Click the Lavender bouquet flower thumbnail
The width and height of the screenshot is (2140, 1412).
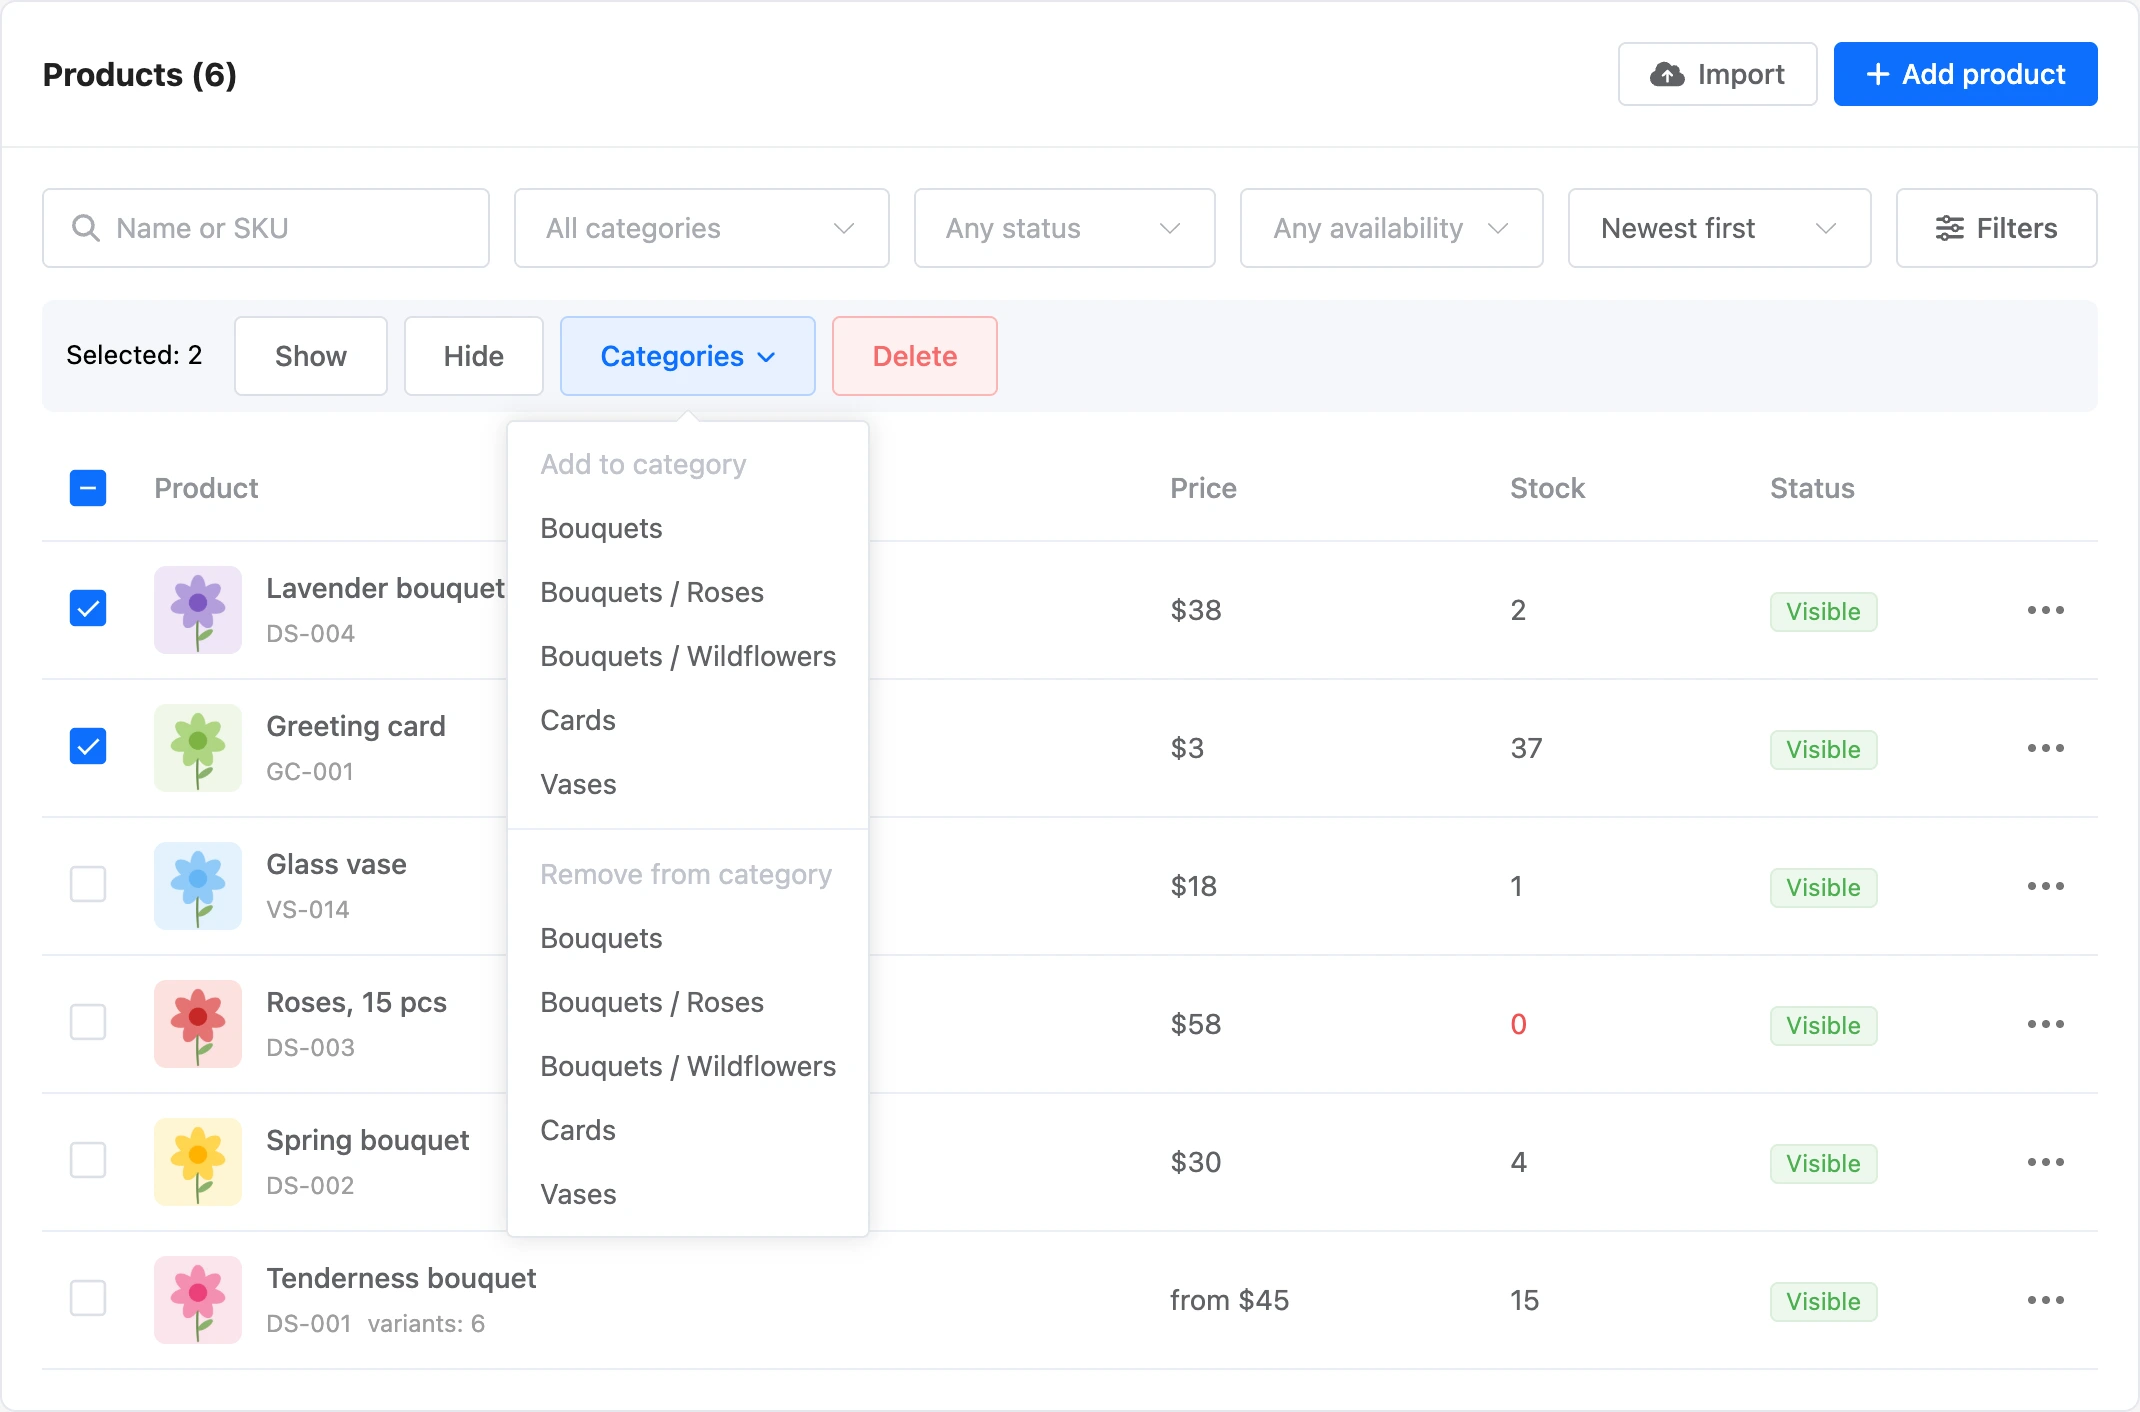point(198,610)
